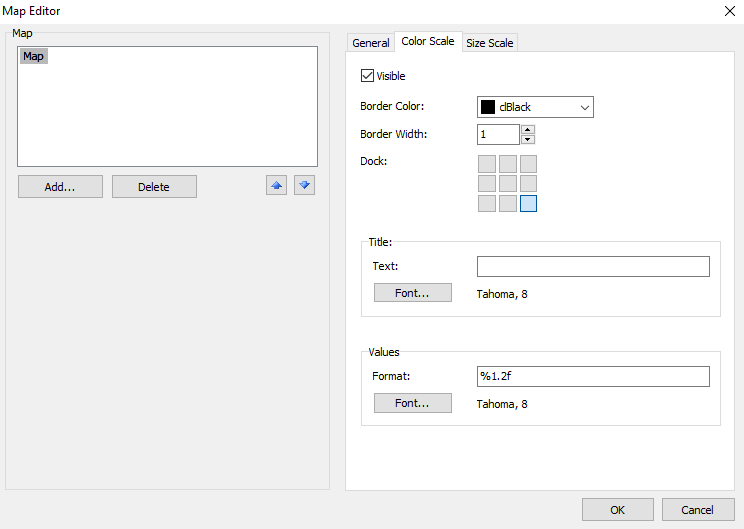Screen dimensions: 744x529
Task: Move map layer down with blue arrow
Action: pos(304,186)
